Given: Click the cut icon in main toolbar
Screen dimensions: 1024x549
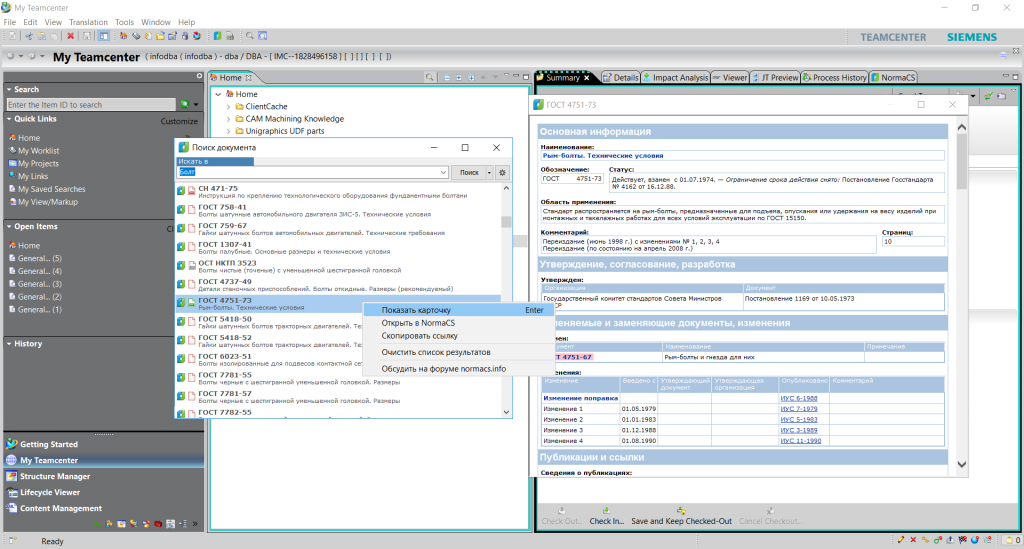Looking at the screenshot, I should pyautogui.click(x=29, y=36).
